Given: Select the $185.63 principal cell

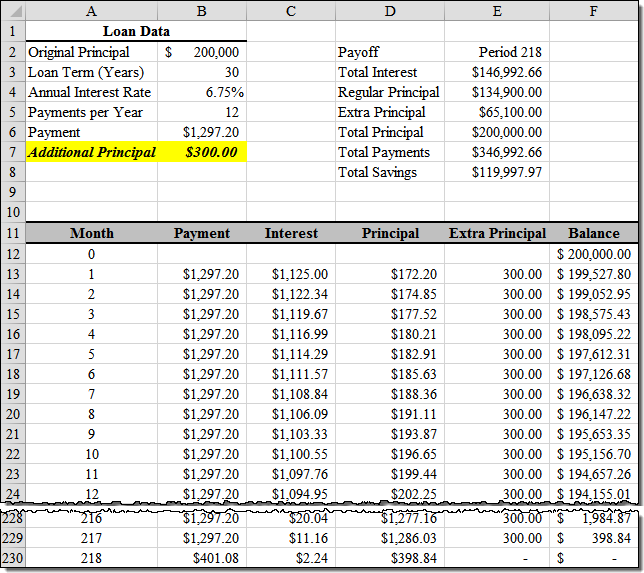Looking at the screenshot, I should pyautogui.click(x=390, y=374).
